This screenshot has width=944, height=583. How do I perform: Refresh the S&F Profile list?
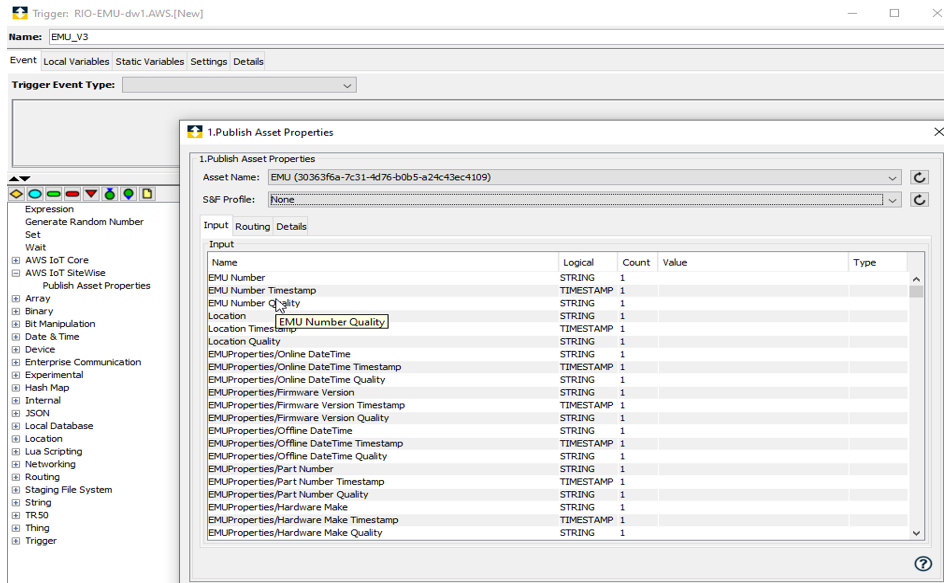(919, 200)
